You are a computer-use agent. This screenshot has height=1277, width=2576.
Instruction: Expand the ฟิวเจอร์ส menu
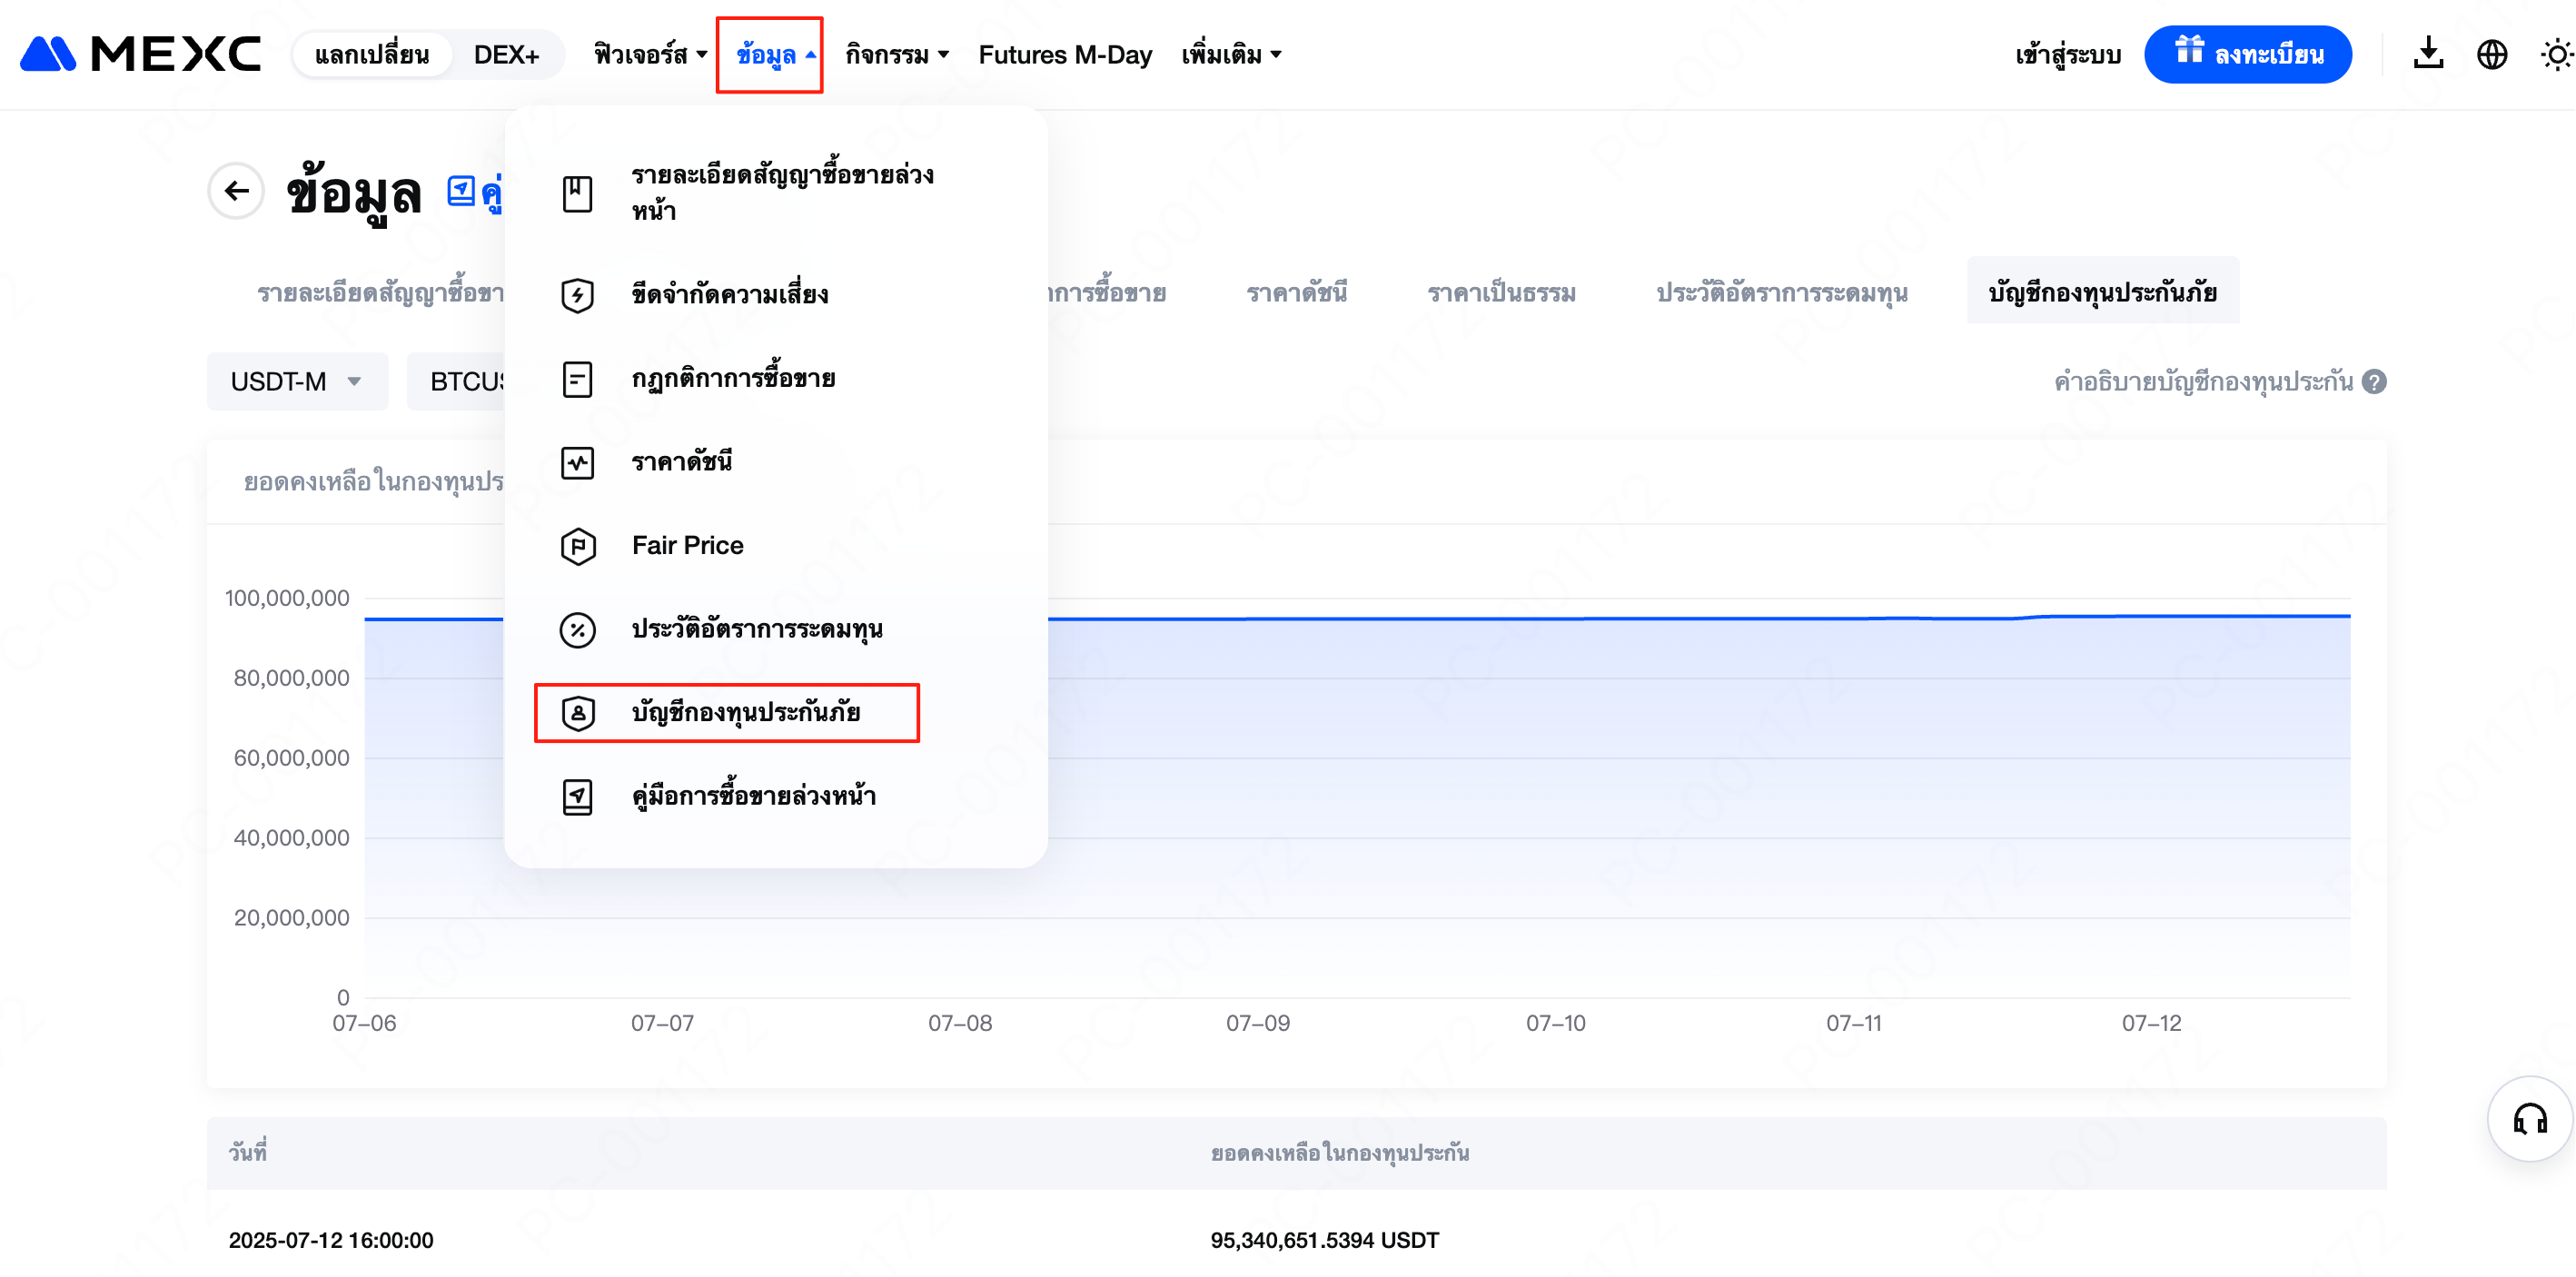click(x=650, y=54)
